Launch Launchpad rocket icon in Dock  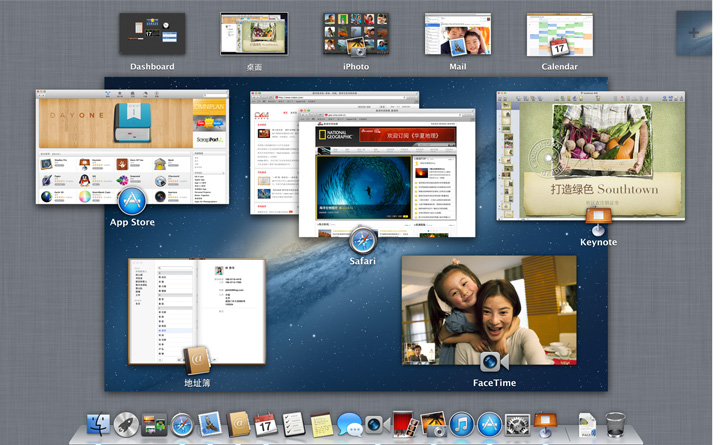point(126,424)
